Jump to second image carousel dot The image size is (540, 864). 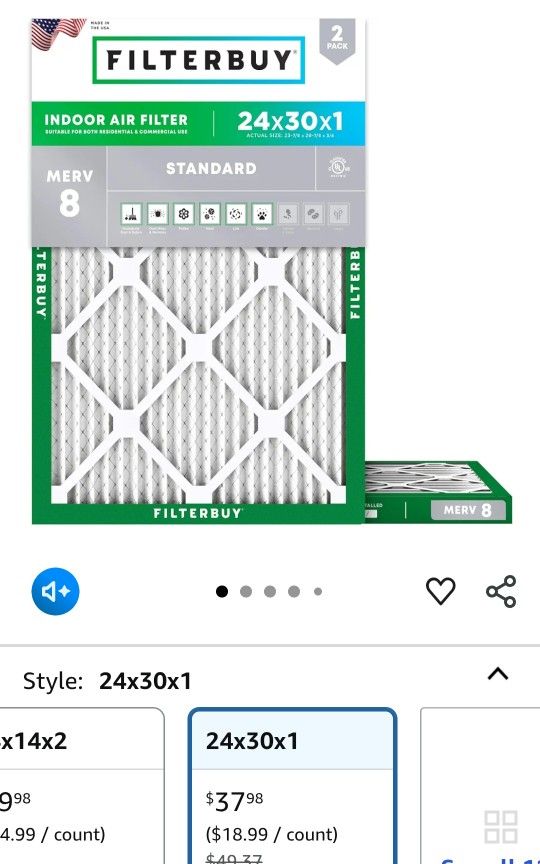click(x=246, y=591)
